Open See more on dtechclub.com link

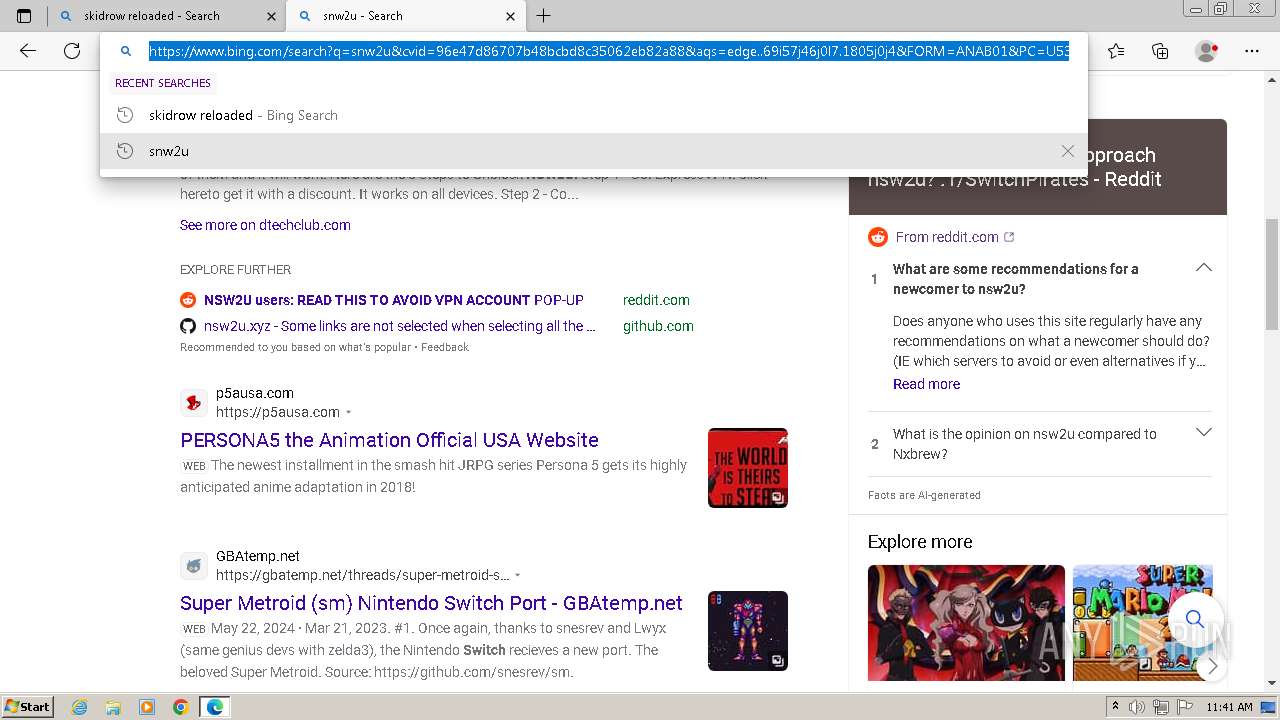click(x=265, y=225)
